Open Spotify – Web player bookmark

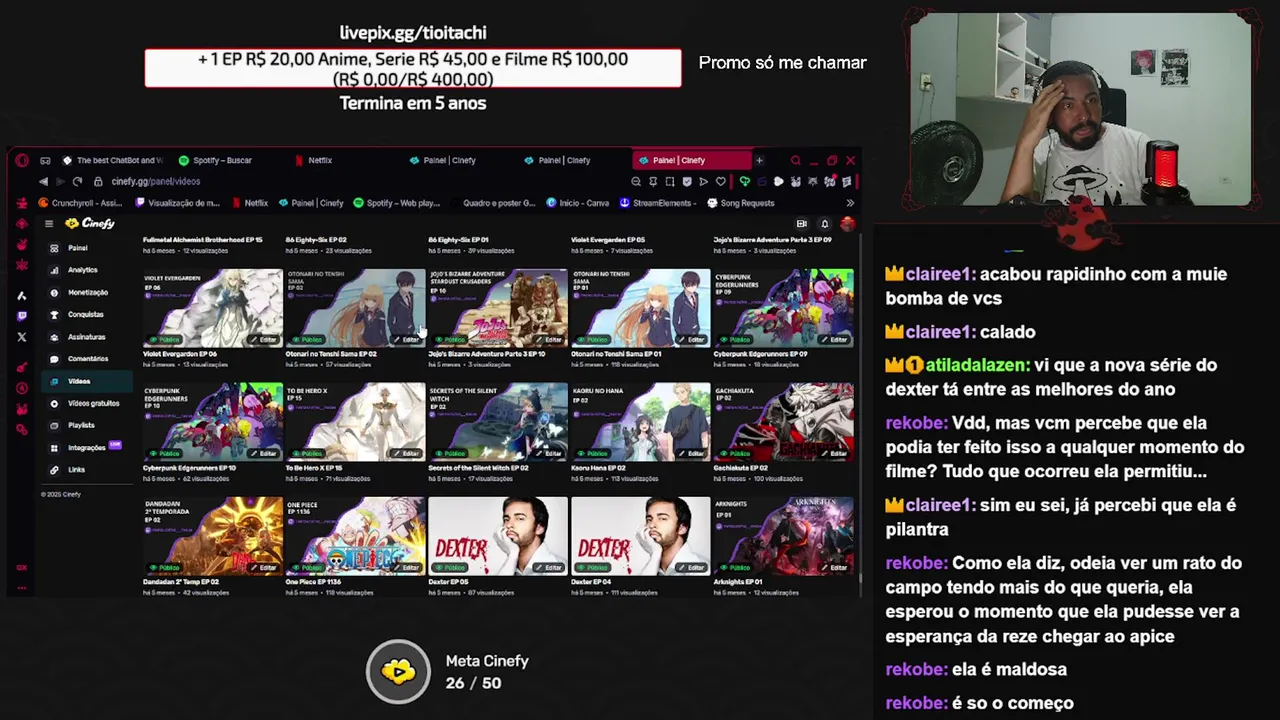coord(397,203)
